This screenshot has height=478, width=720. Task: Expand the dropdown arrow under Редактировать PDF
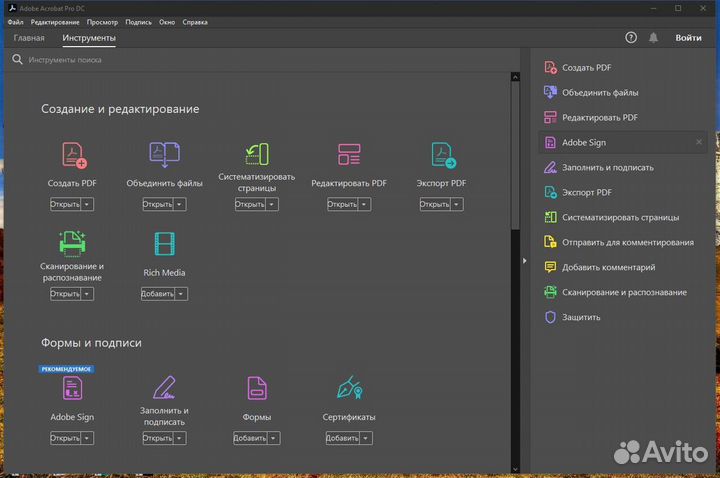pos(364,204)
